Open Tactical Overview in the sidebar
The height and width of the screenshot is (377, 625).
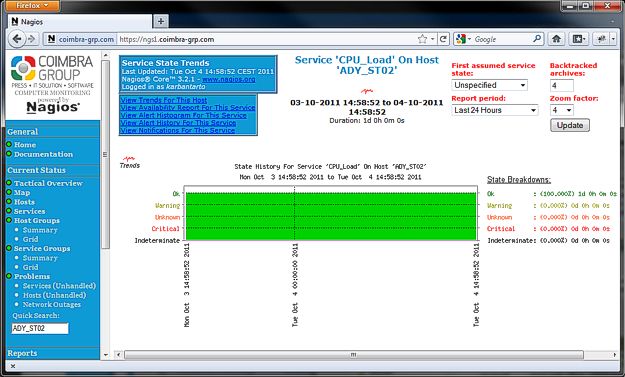click(48, 183)
